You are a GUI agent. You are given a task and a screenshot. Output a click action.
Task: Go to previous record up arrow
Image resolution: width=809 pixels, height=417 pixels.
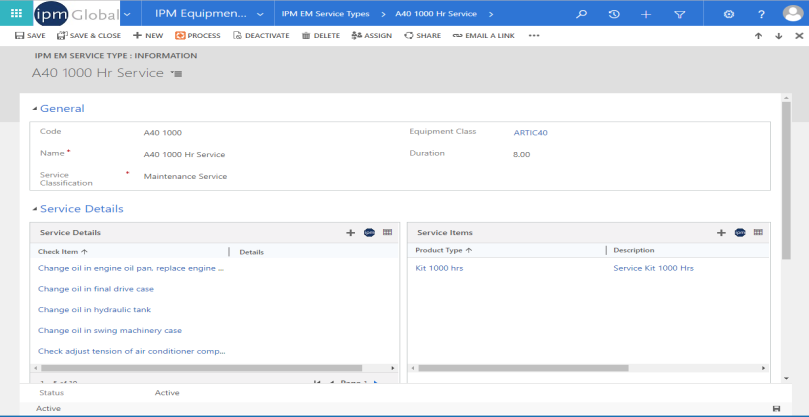[x=758, y=36]
